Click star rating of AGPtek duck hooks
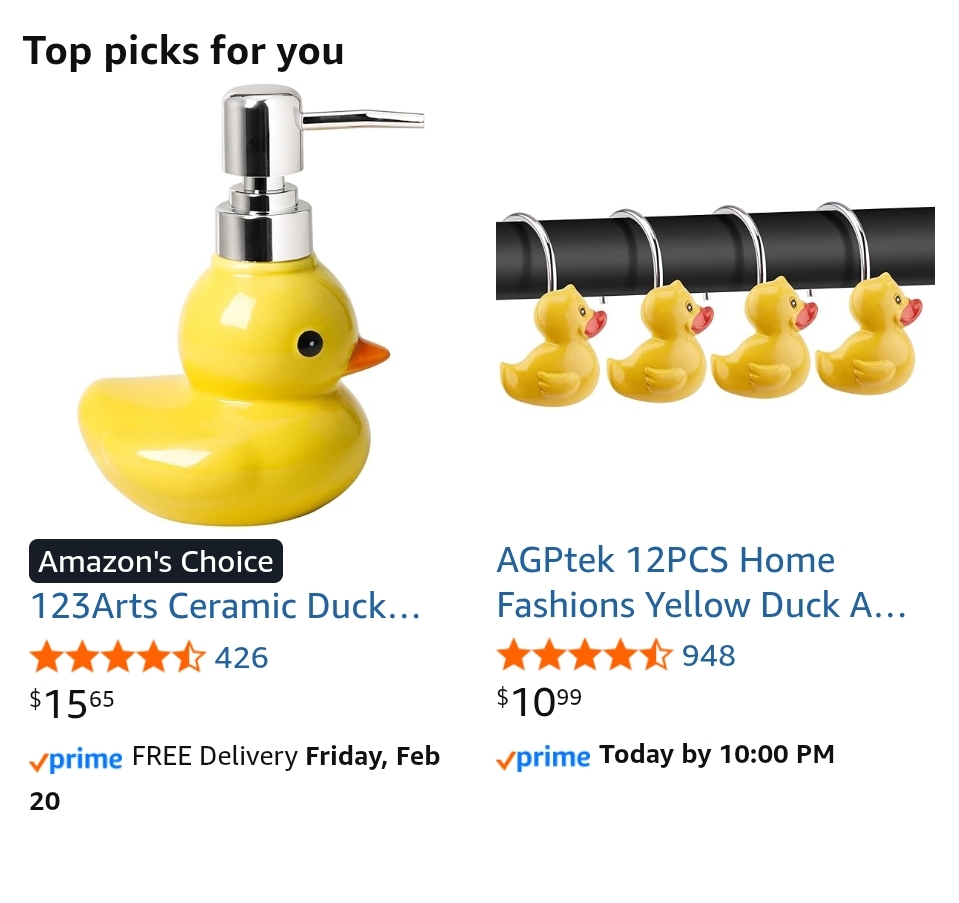The width and height of the screenshot is (959, 903). coord(584,655)
